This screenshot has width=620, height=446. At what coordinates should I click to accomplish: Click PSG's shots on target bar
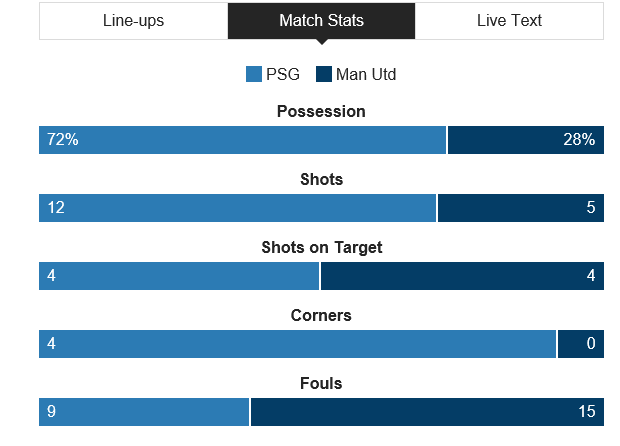(179, 276)
